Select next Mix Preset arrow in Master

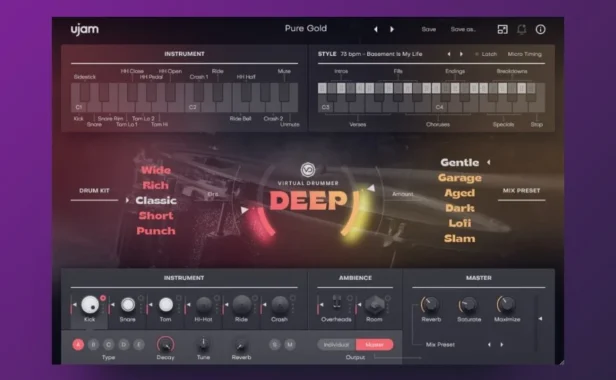coord(502,345)
